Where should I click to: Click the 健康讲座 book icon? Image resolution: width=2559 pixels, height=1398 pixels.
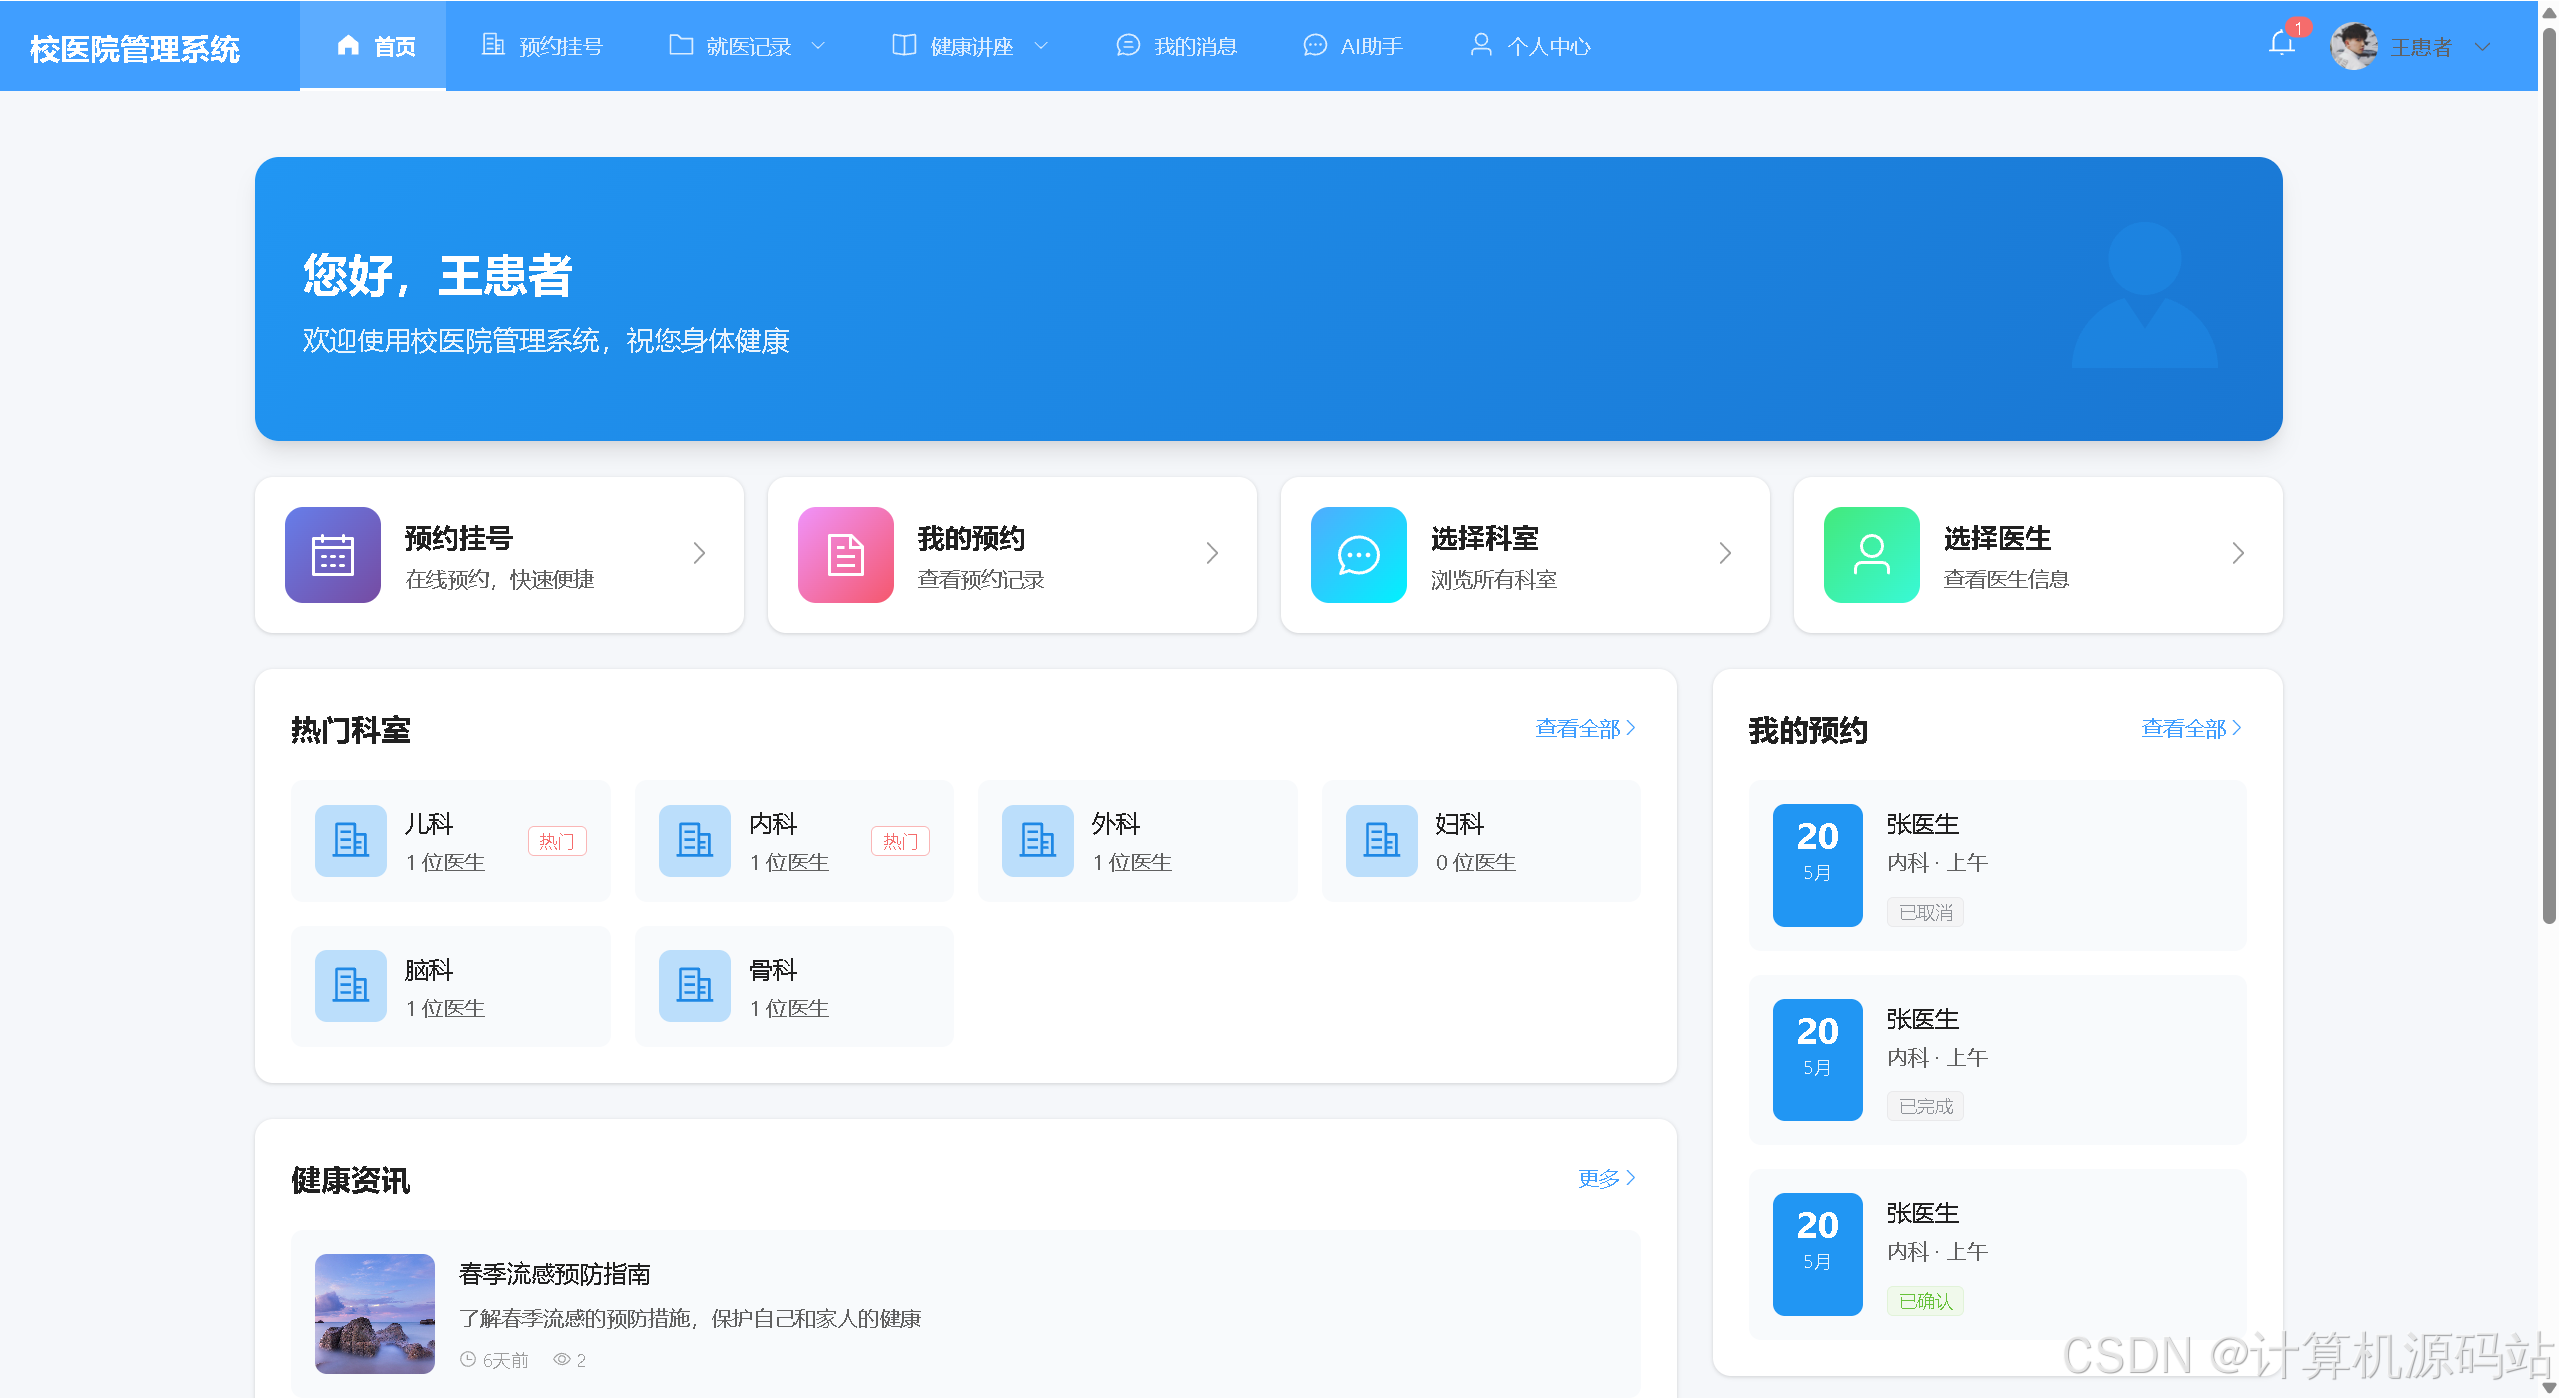tap(904, 45)
